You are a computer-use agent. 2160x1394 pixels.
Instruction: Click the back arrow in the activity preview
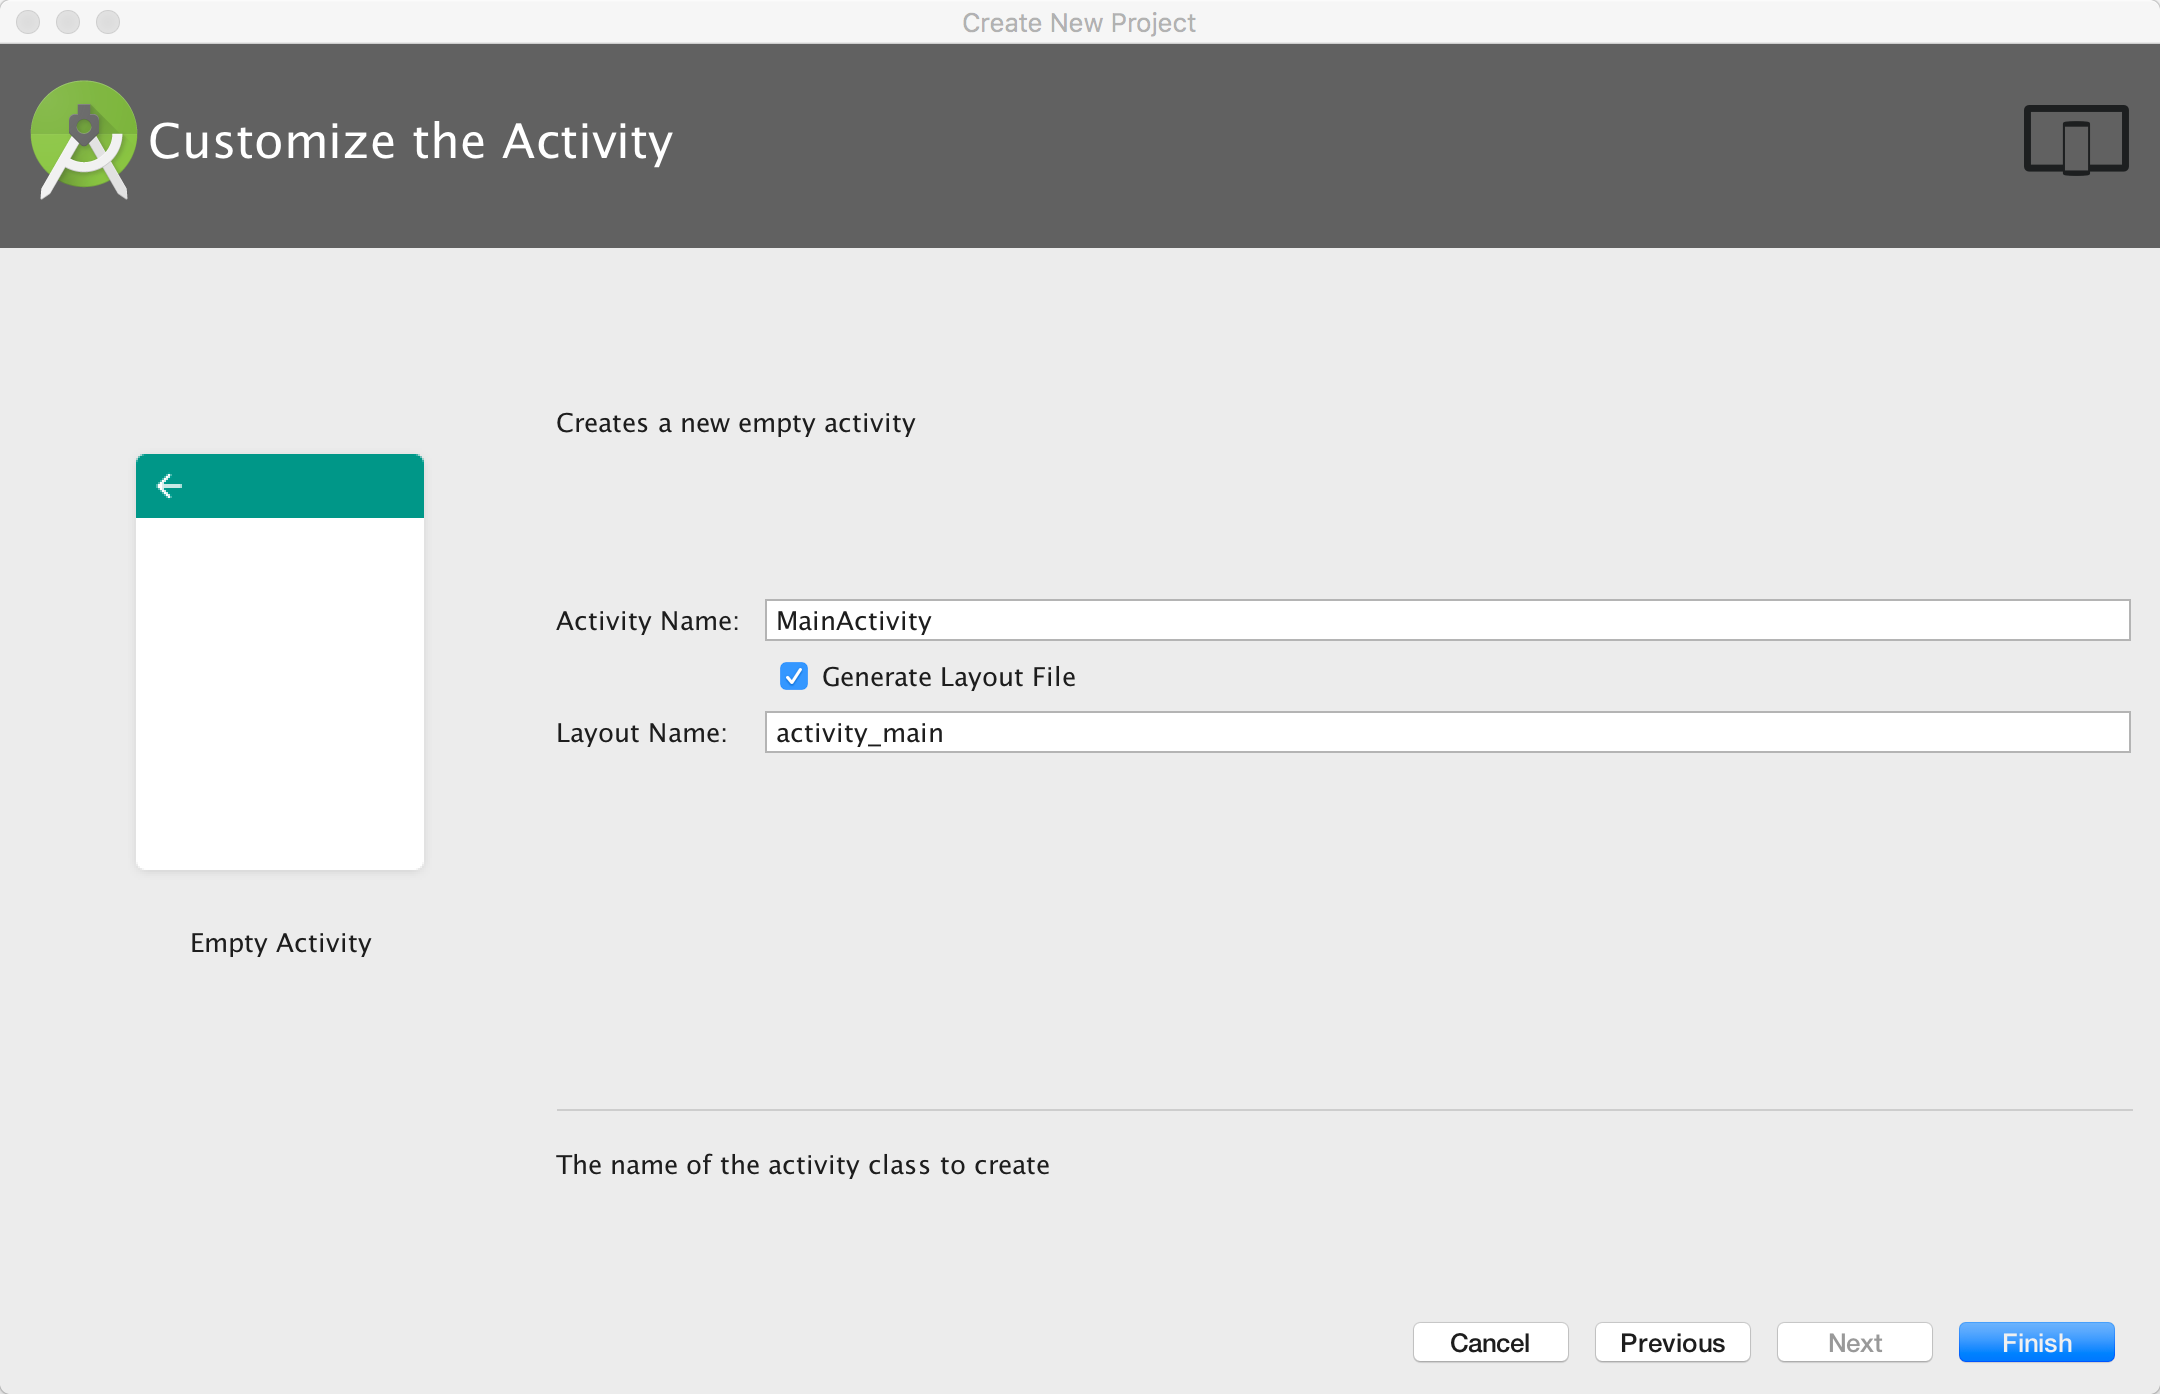169,485
